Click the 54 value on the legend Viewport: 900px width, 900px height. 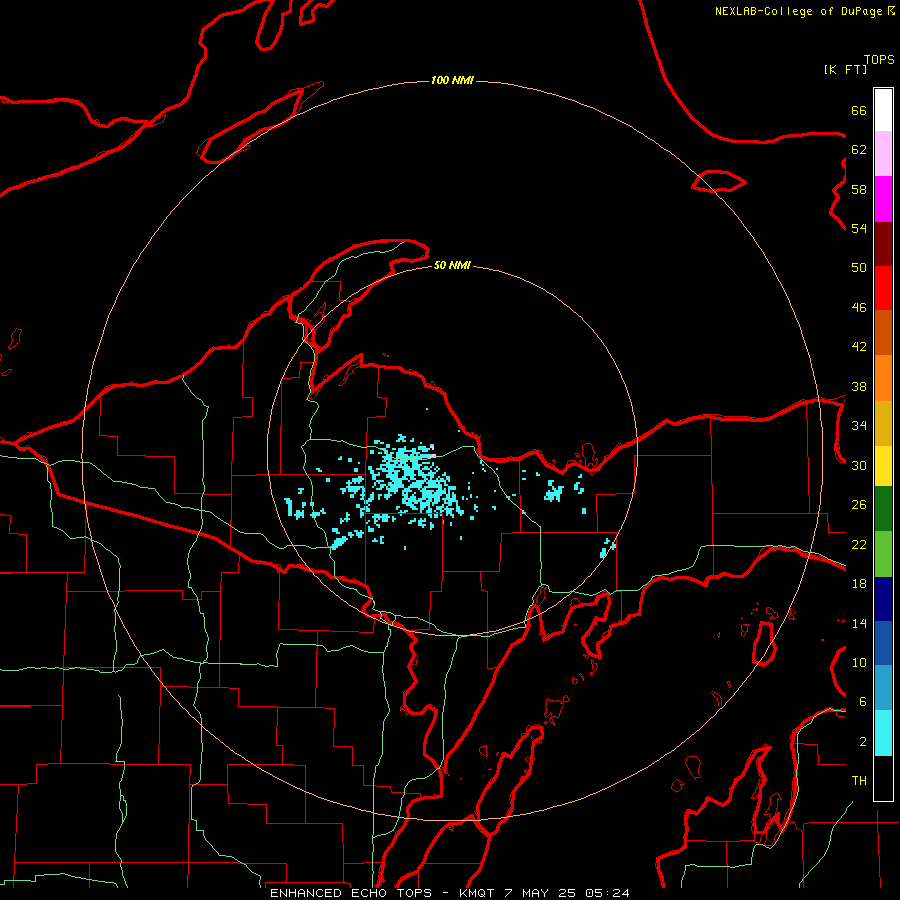(859, 228)
